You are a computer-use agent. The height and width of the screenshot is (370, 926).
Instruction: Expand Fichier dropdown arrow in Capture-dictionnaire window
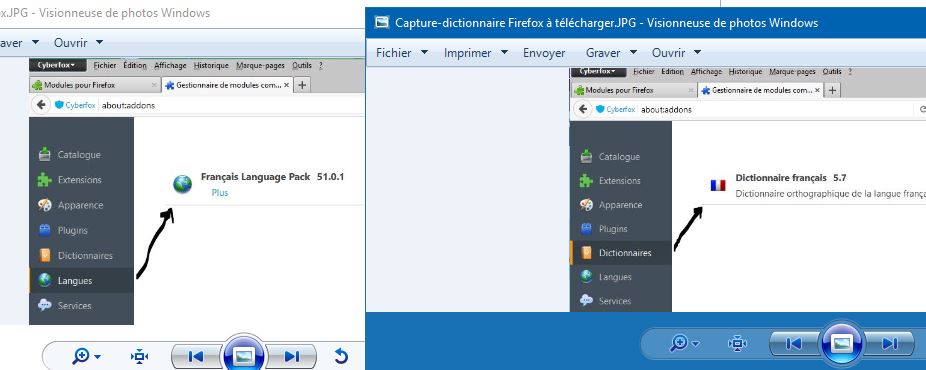tap(424, 53)
